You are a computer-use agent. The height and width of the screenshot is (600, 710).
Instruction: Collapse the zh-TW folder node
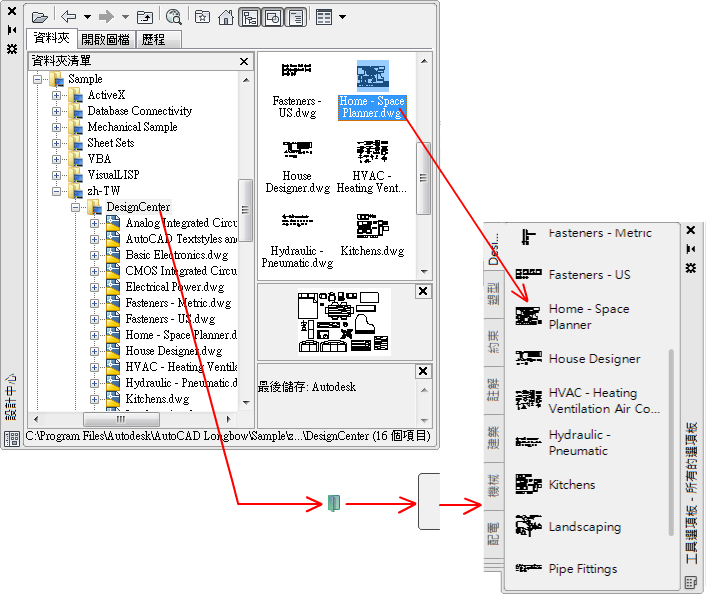[56, 192]
